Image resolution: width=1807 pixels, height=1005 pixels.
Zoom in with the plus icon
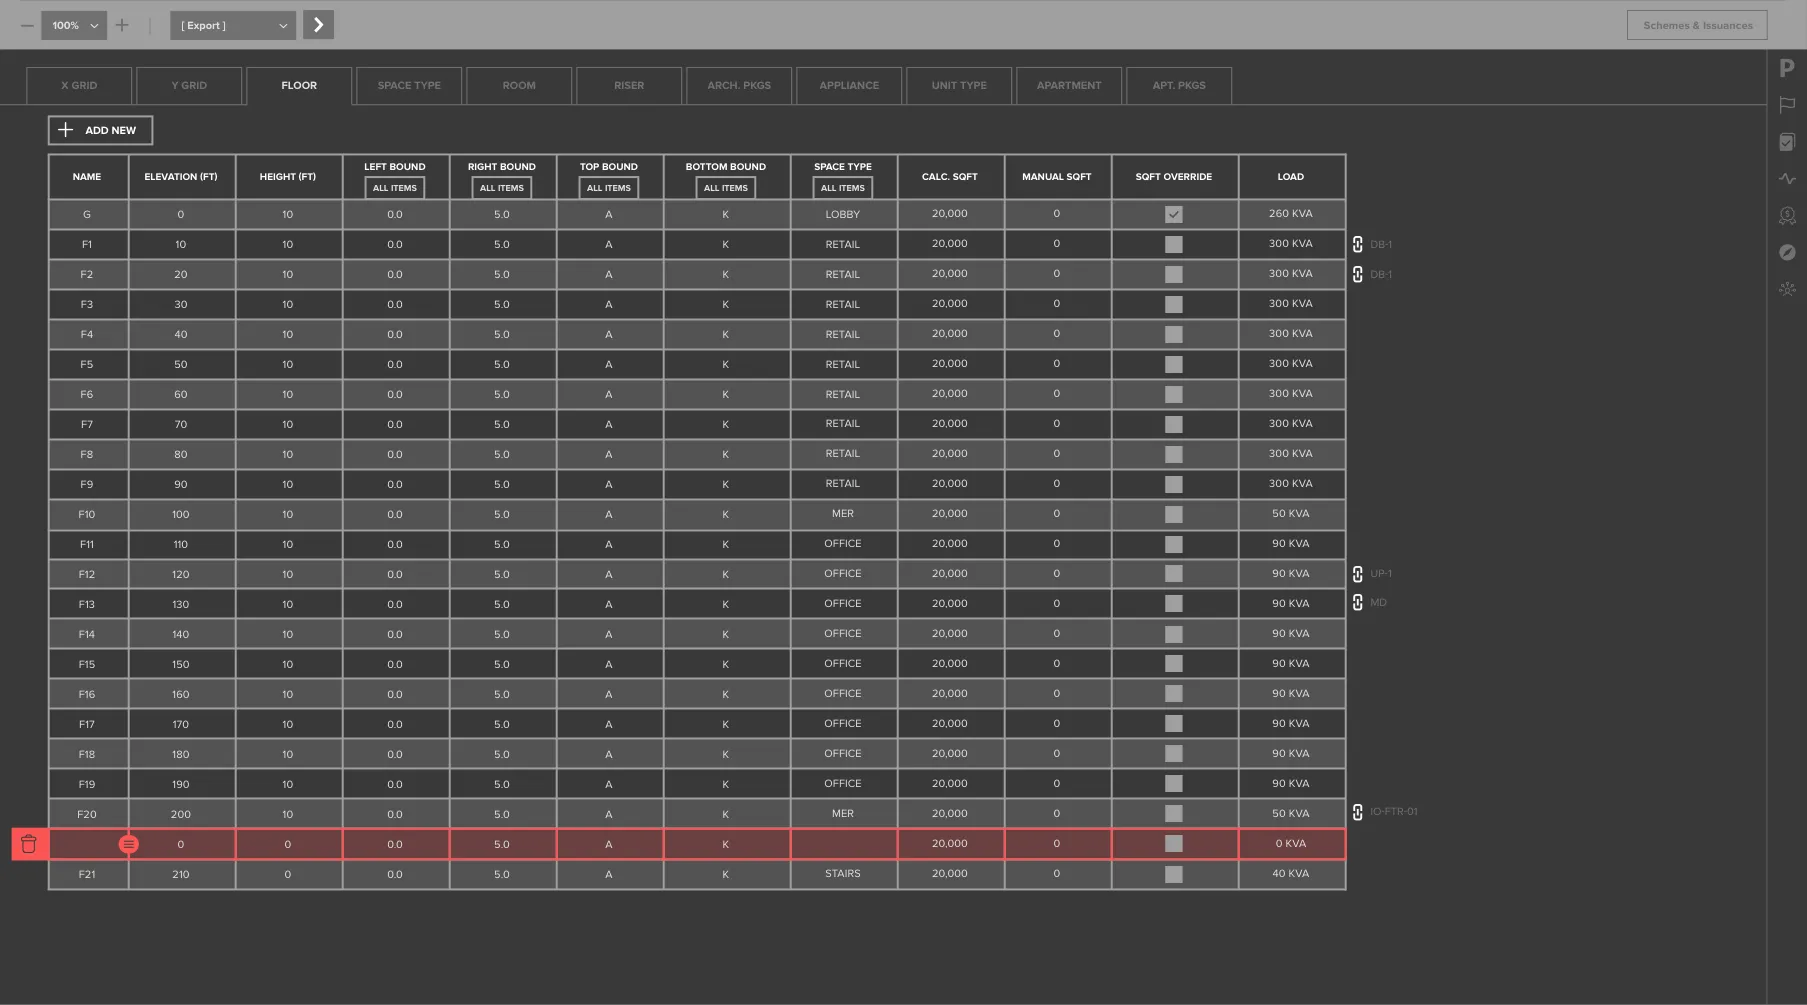point(122,25)
